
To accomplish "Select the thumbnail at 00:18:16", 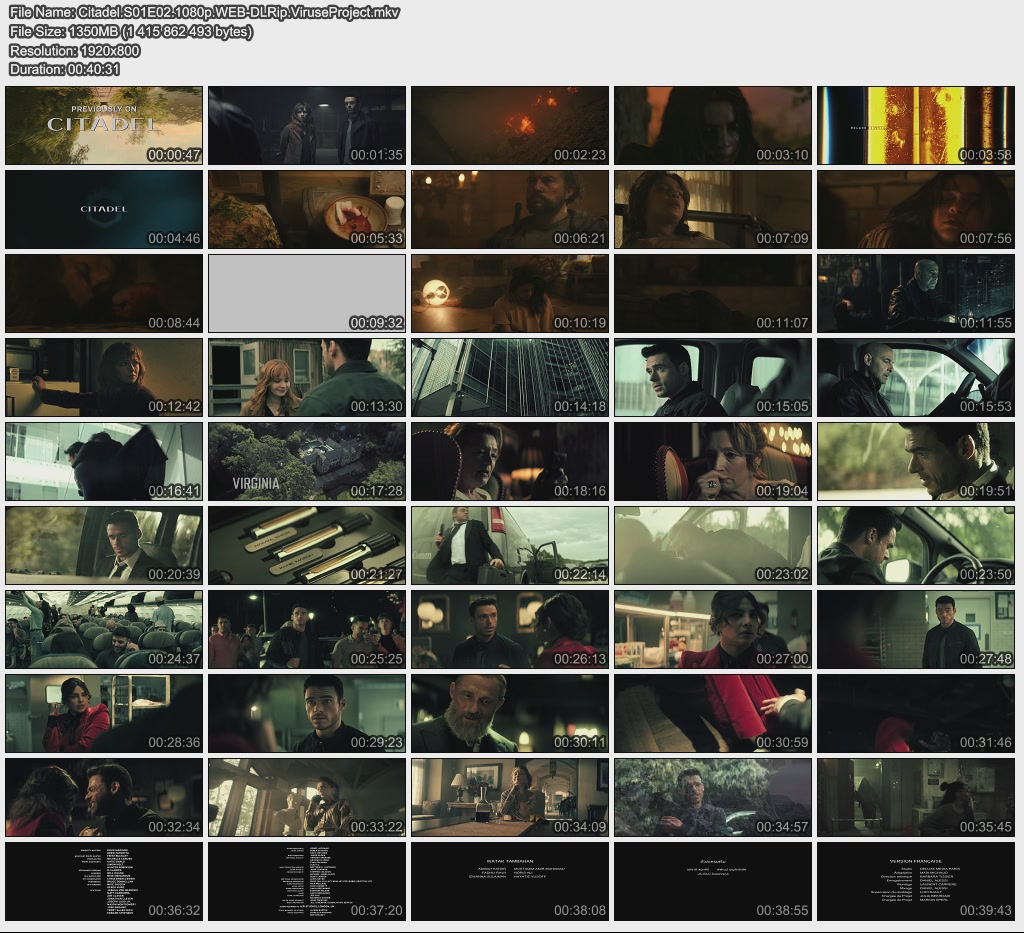I will coord(510,462).
